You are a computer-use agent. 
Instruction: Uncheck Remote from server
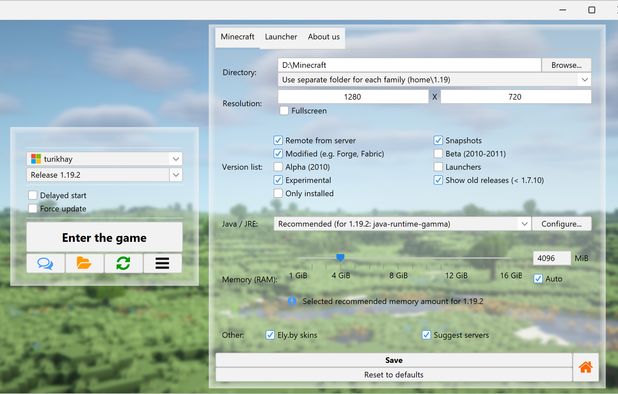pos(278,140)
